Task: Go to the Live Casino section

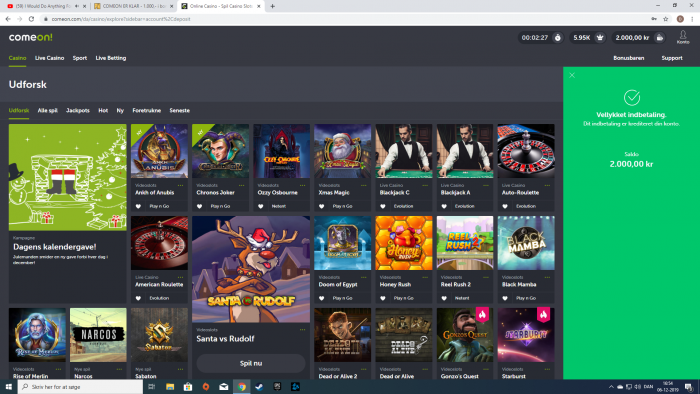Action: pyautogui.click(x=50, y=58)
